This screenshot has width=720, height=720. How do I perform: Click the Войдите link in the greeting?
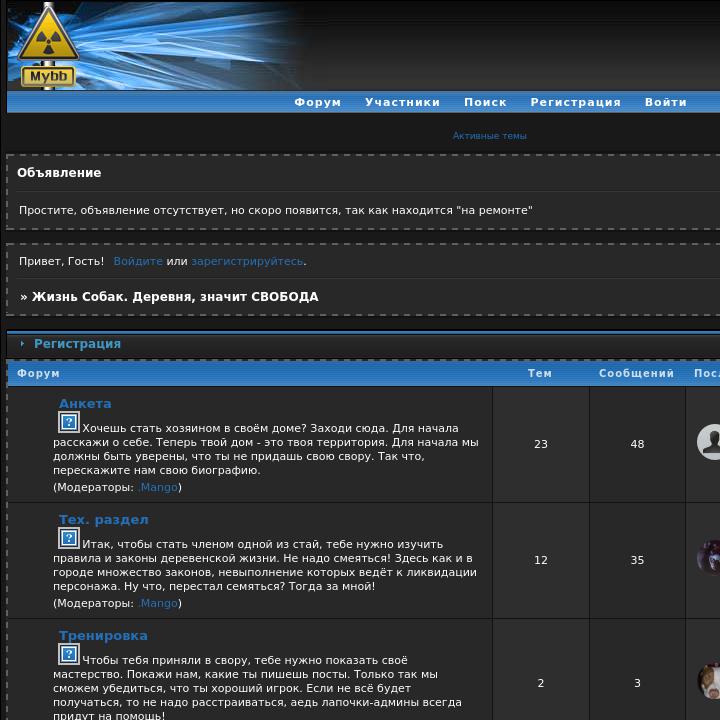pyautogui.click(x=138, y=261)
